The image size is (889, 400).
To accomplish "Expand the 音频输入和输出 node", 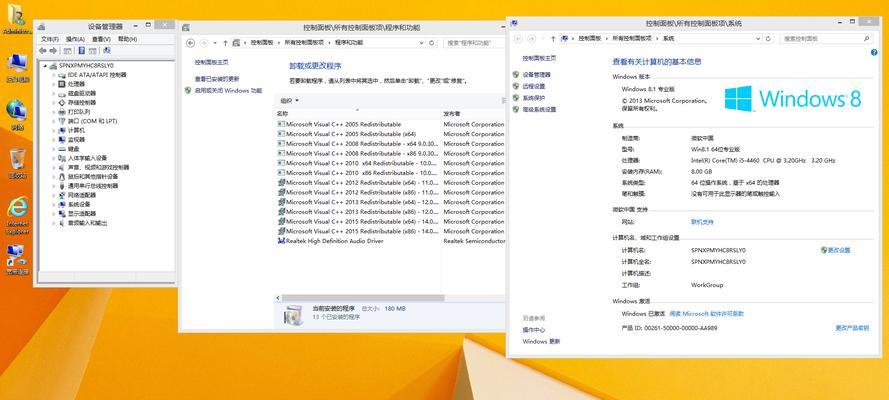I will (x=54, y=223).
